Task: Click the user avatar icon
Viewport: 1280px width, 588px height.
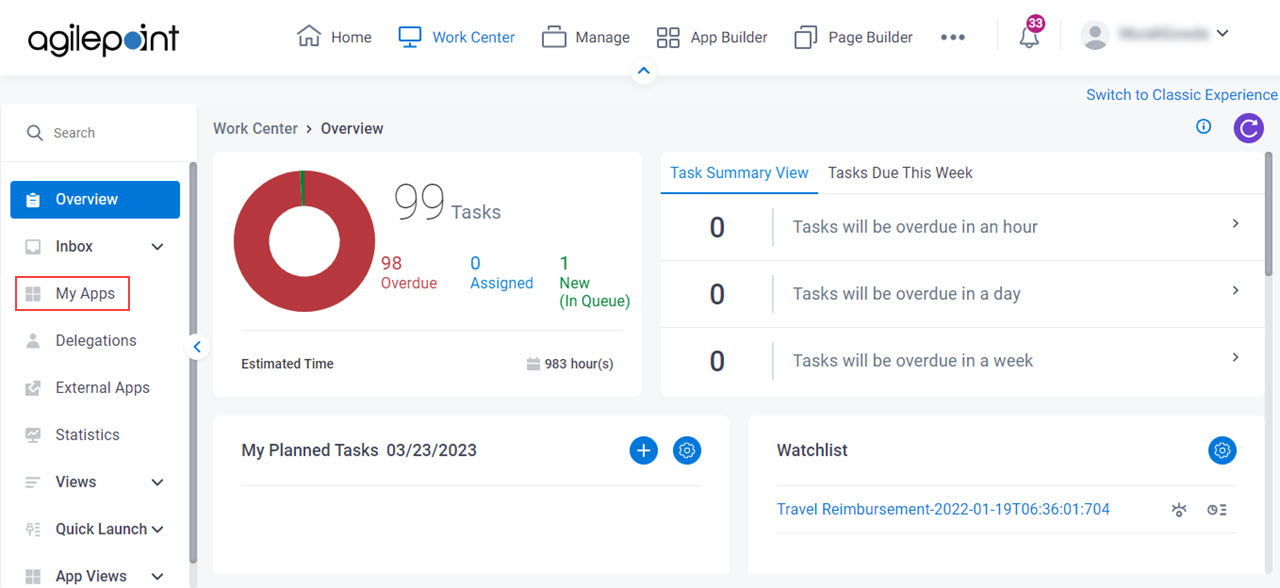Action: click(x=1096, y=36)
